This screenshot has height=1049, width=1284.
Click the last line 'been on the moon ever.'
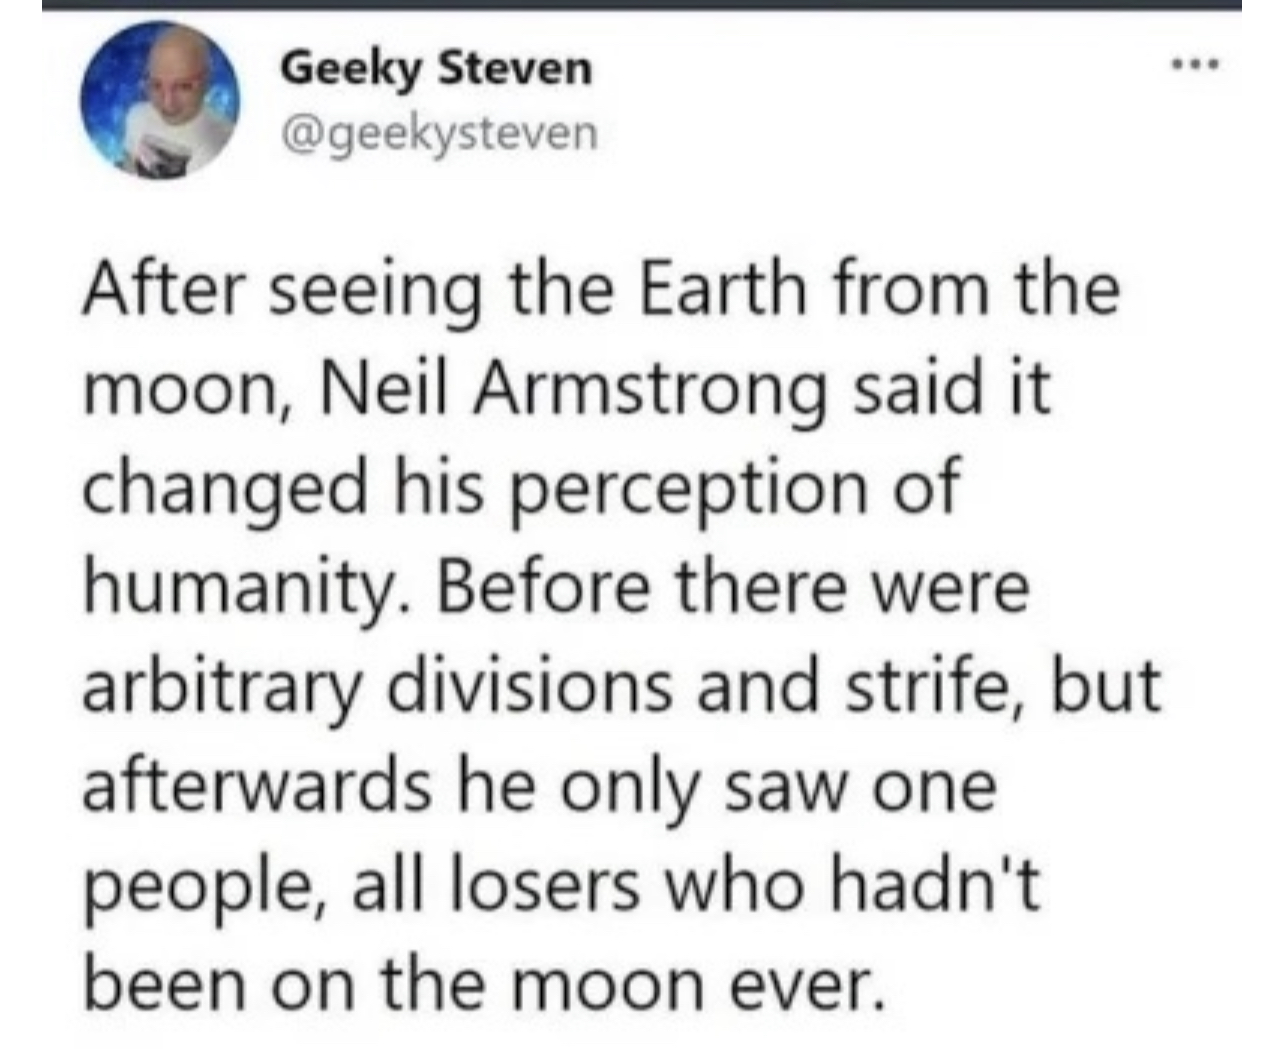[485, 984]
